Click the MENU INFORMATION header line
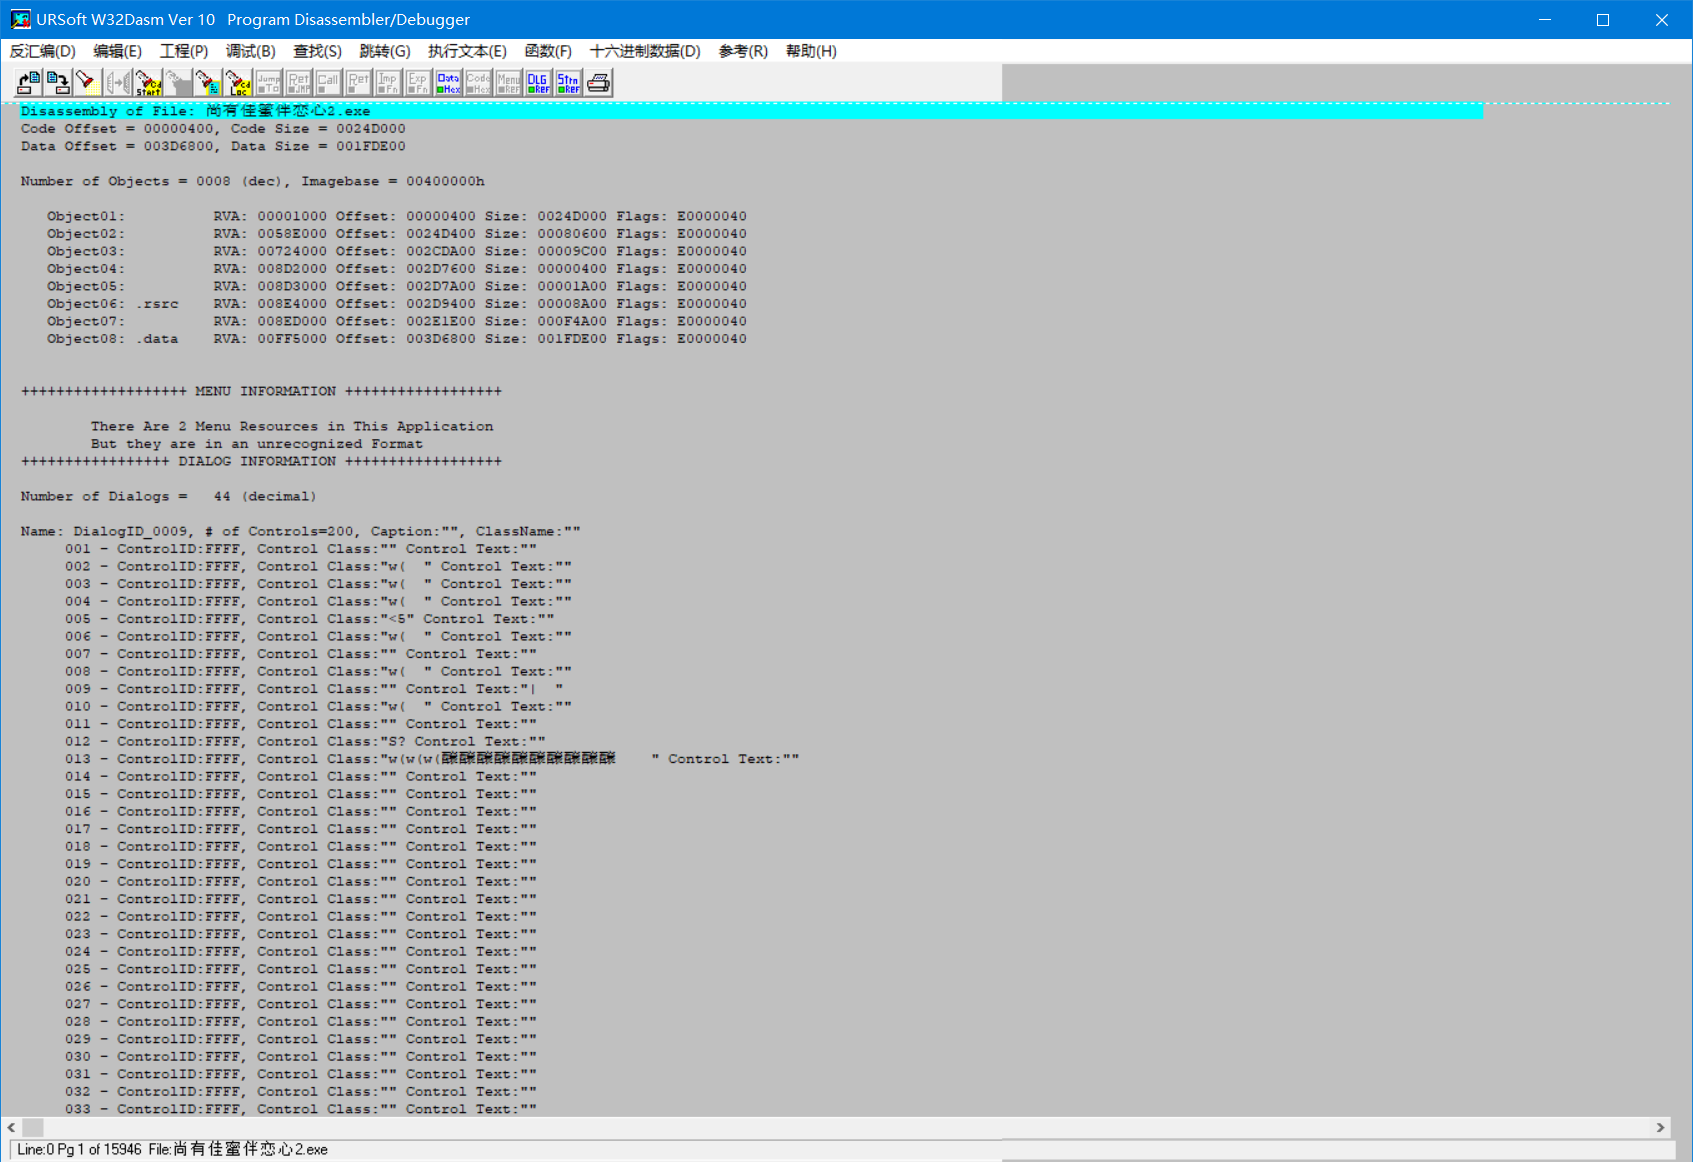The height and width of the screenshot is (1162, 1693). [261, 391]
